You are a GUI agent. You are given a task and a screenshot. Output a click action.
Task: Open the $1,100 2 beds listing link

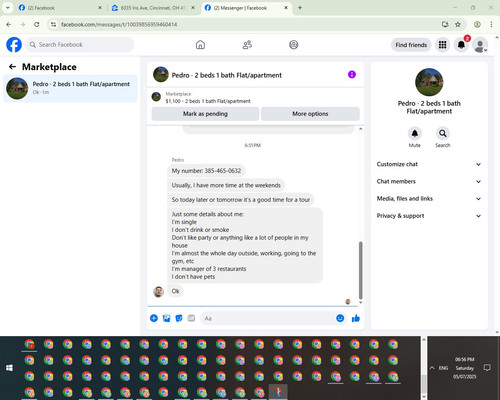point(208,101)
